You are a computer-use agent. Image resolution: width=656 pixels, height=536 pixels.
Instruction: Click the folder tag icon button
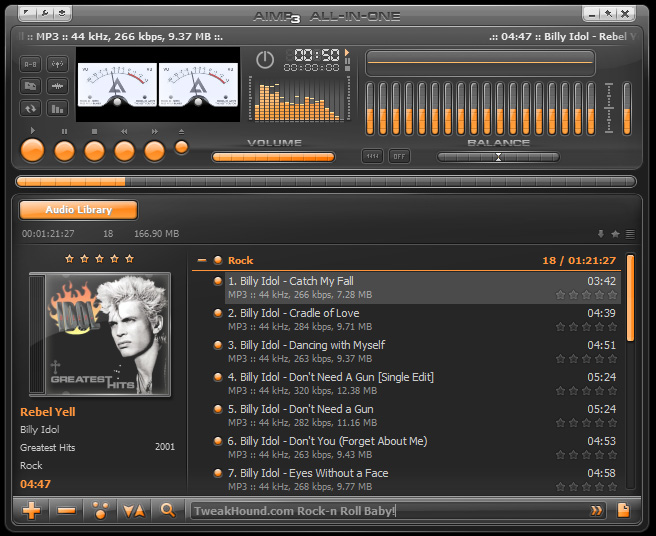31,86
